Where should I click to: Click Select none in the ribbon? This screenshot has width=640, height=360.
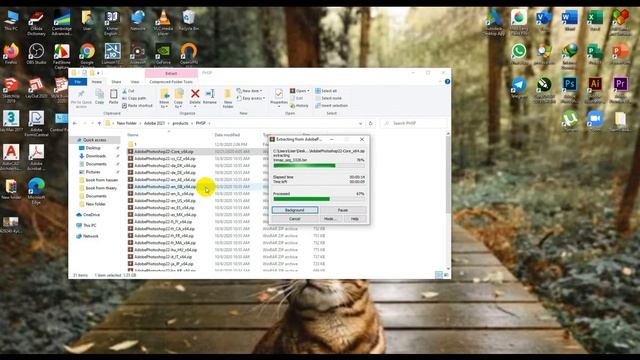pos(329,98)
